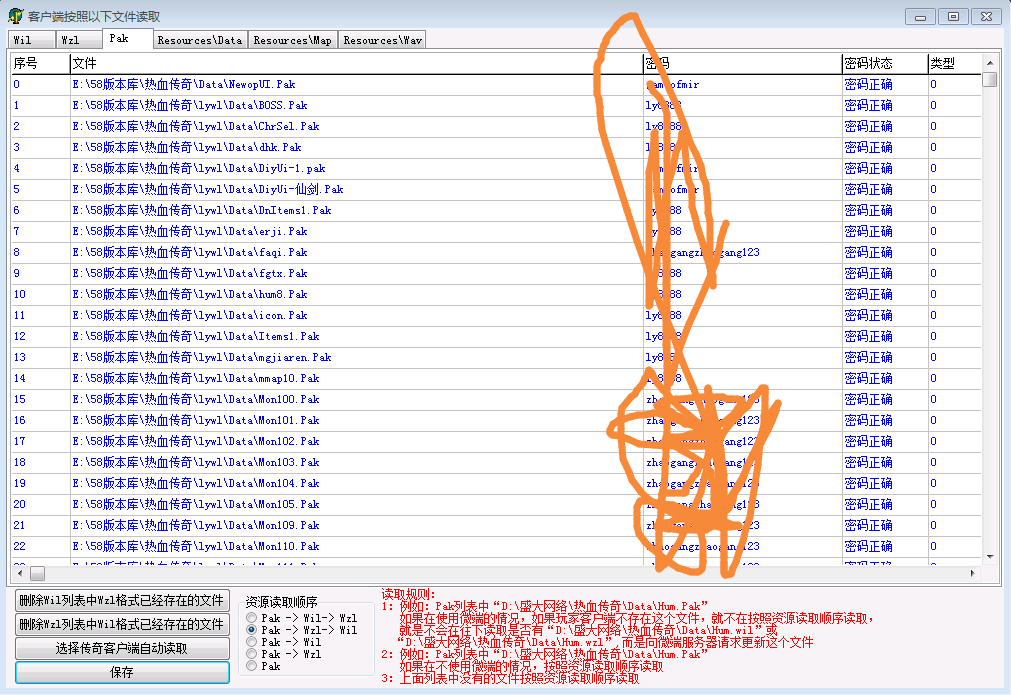The width and height of the screenshot is (1011, 695).
Task: Click the horizontal scrollbar thumb
Action: (x=38, y=574)
